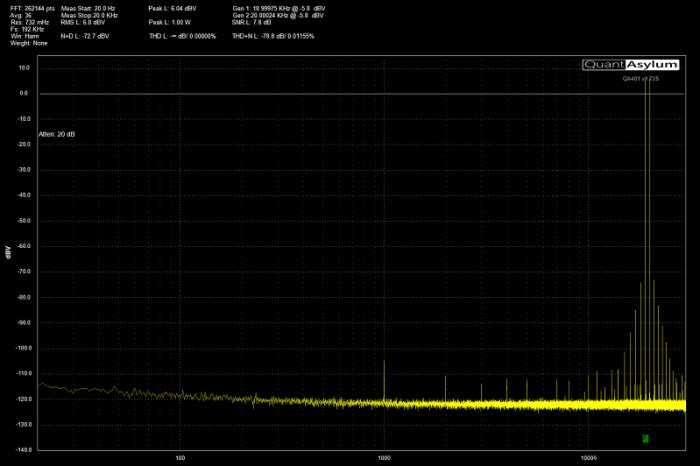
Task: Click the '100' frequency axis label
Action: pyautogui.click(x=180, y=458)
